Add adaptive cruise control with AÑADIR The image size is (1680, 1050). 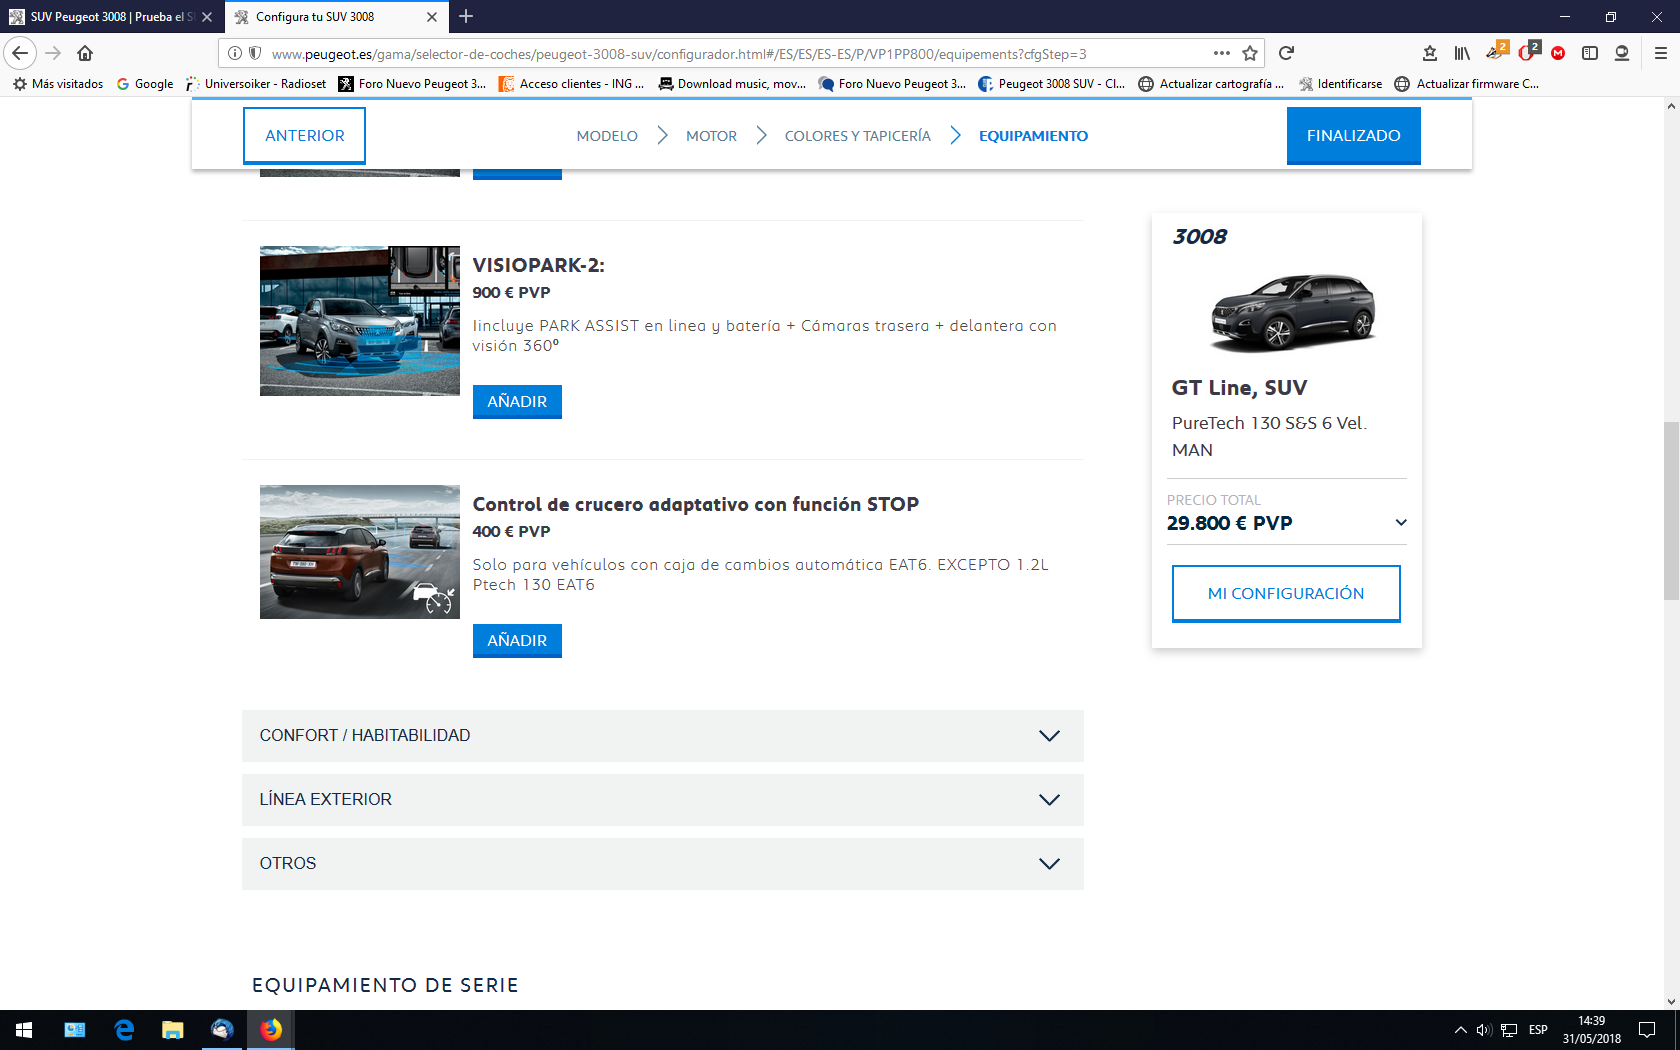(517, 641)
